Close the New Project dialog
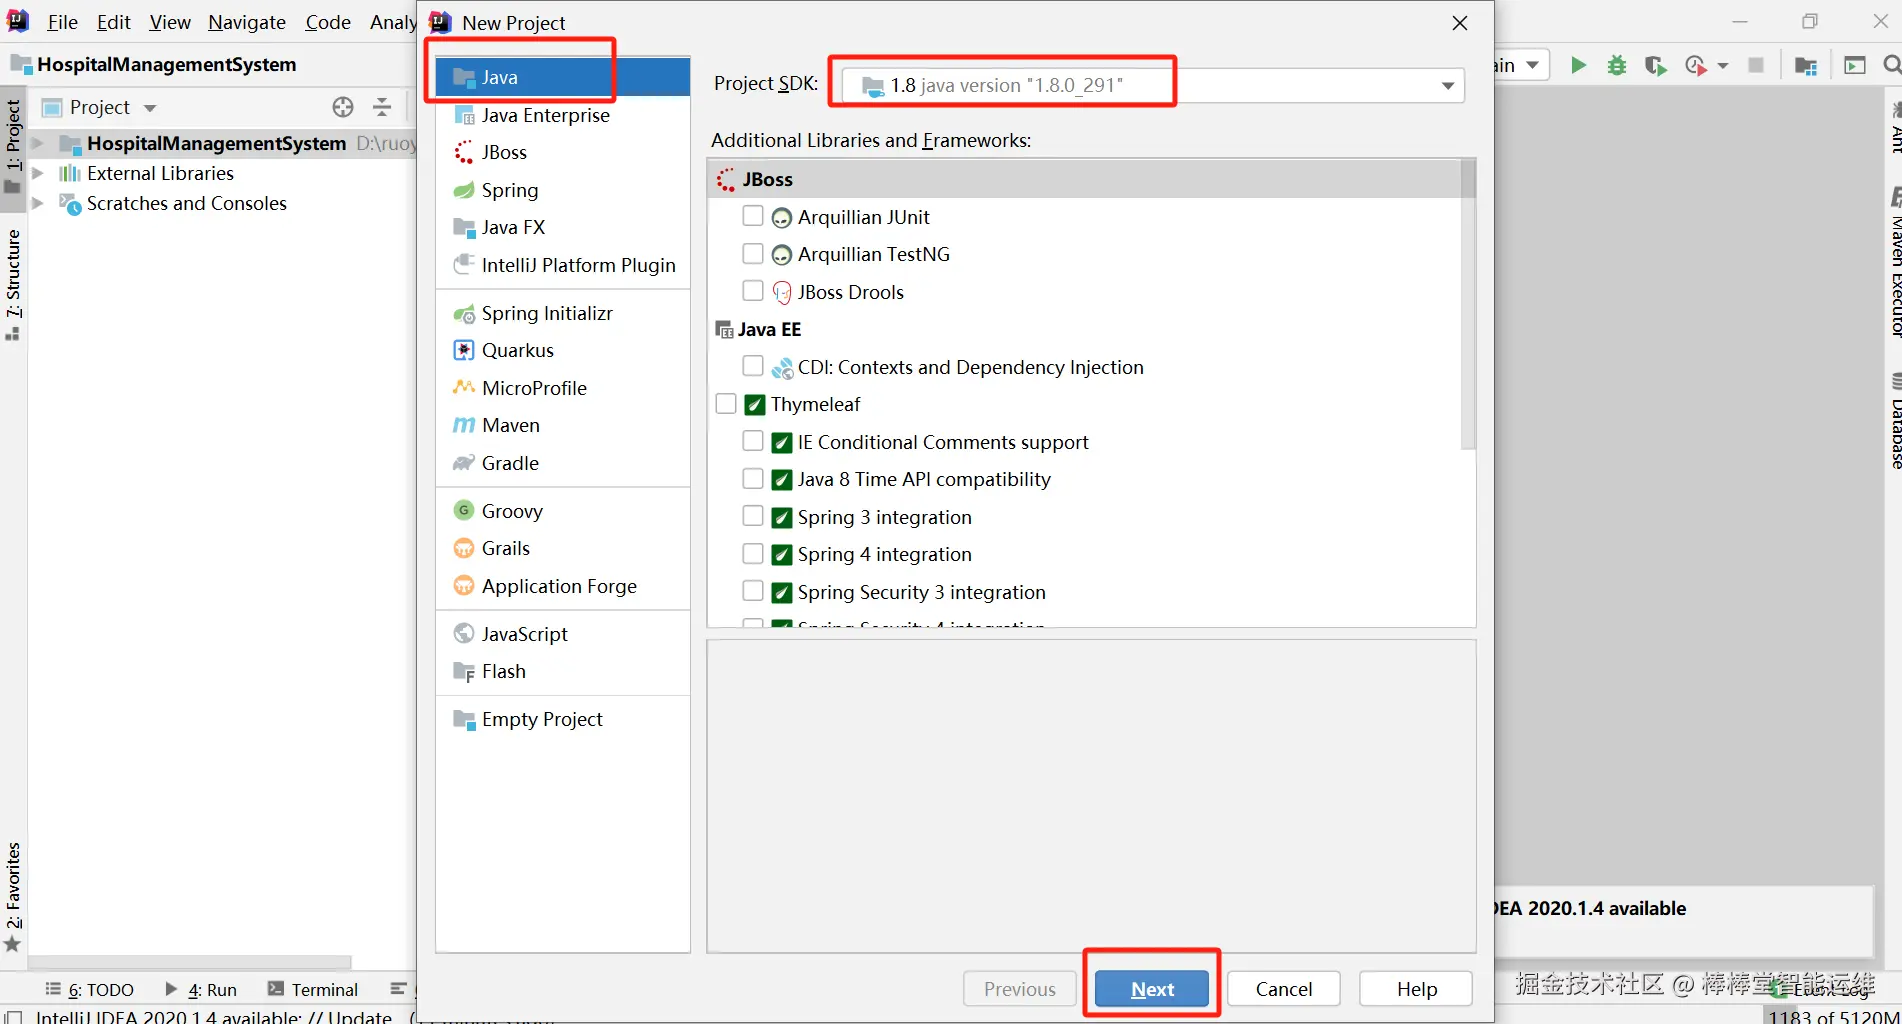The image size is (1902, 1024). [x=1460, y=23]
